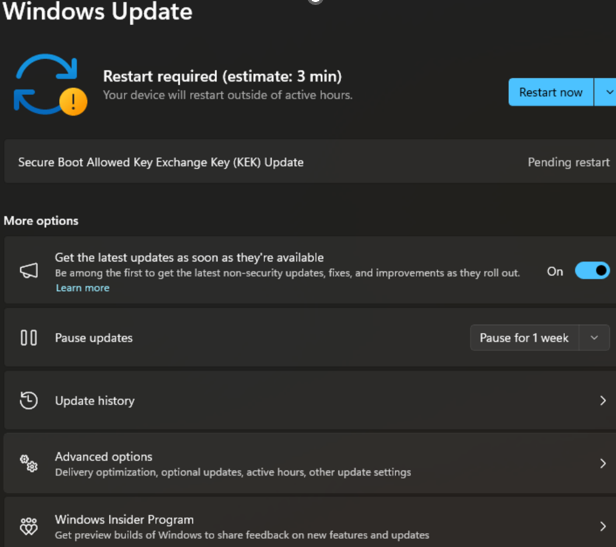Click the Secure Boot KEK Update entry

pos(310,162)
